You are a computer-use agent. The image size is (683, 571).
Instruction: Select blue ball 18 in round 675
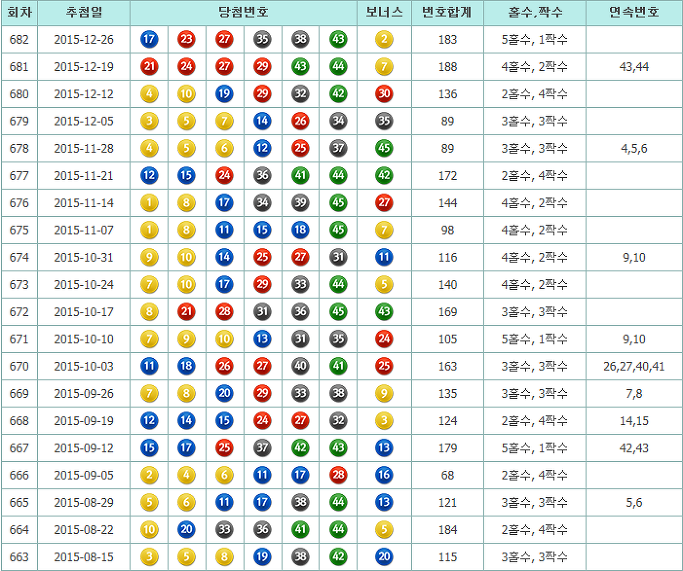[300, 230]
